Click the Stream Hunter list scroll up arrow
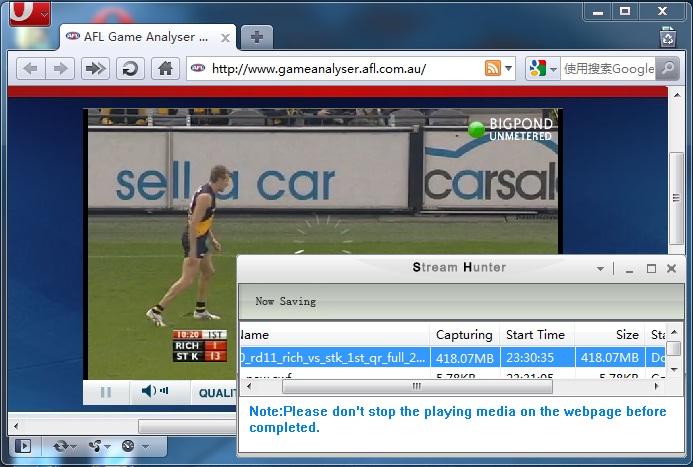This screenshot has width=693, height=467. tap(674, 331)
